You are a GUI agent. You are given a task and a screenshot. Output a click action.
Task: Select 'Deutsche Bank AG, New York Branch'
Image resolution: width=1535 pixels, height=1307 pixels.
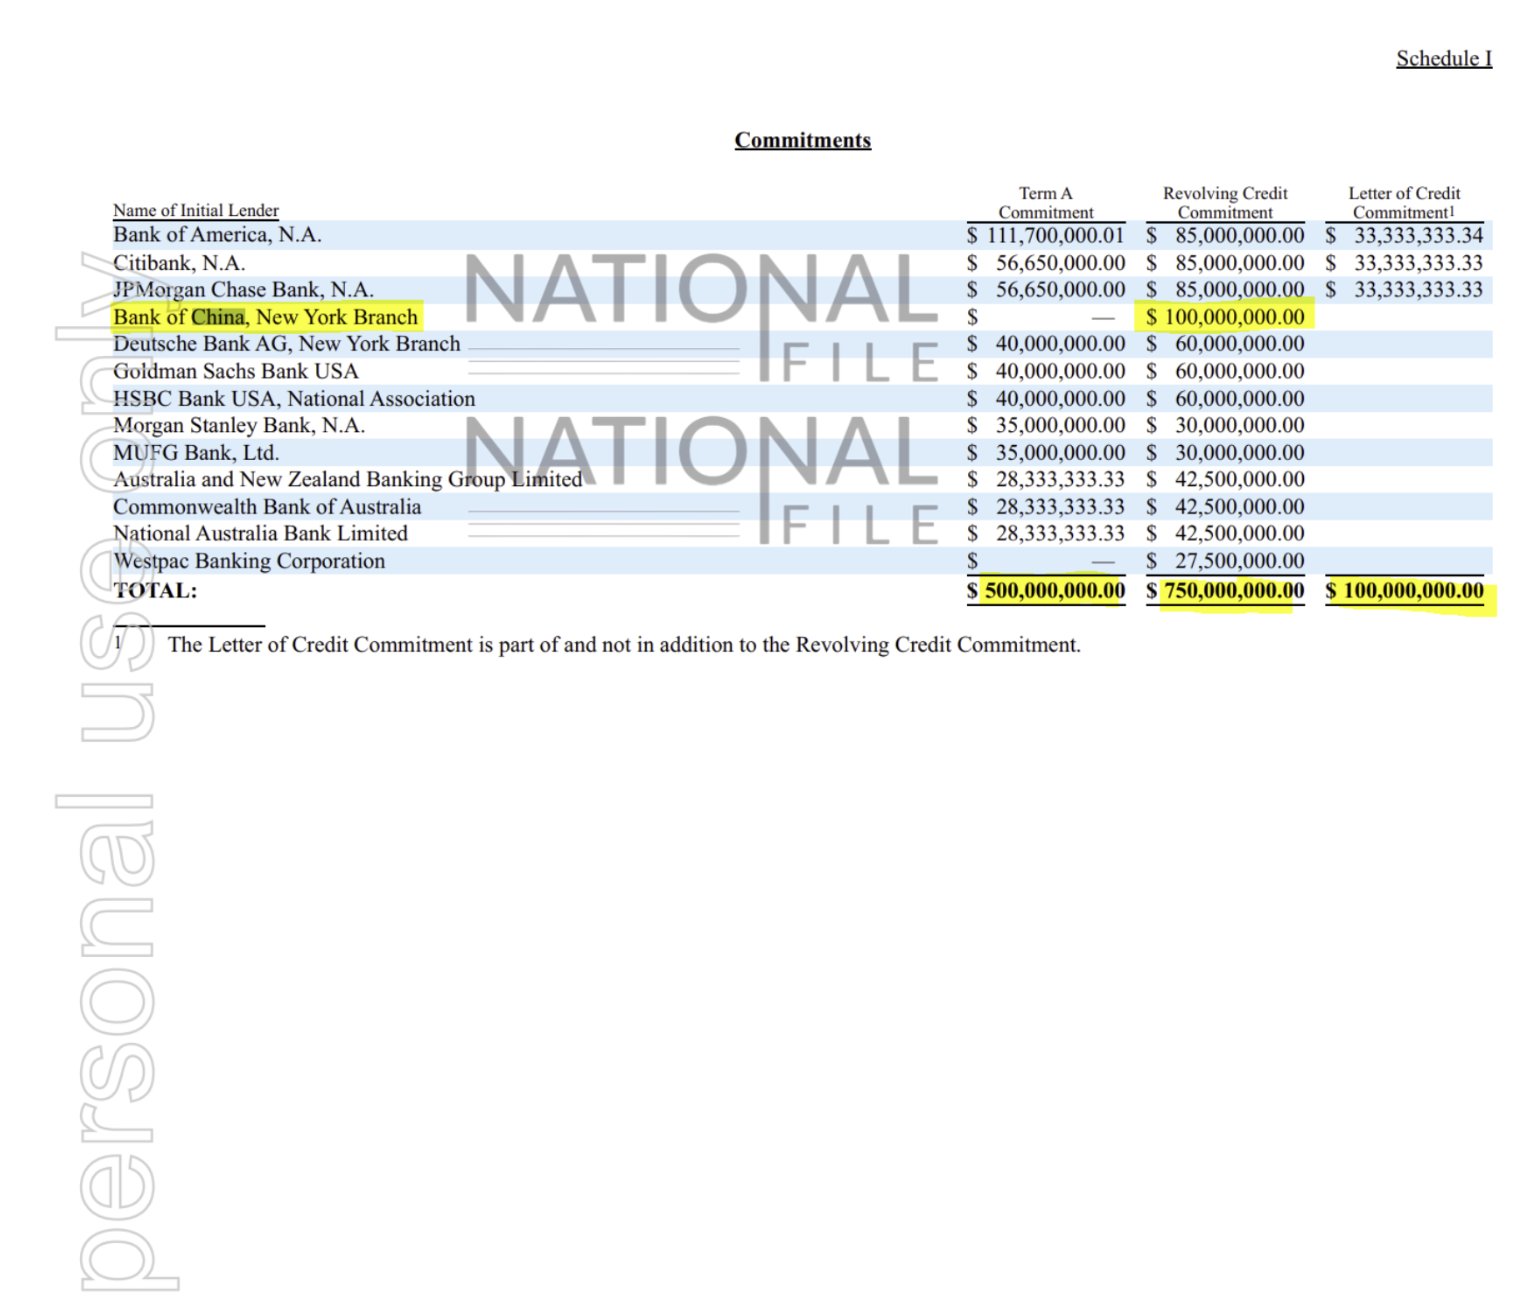pos(287,344)
